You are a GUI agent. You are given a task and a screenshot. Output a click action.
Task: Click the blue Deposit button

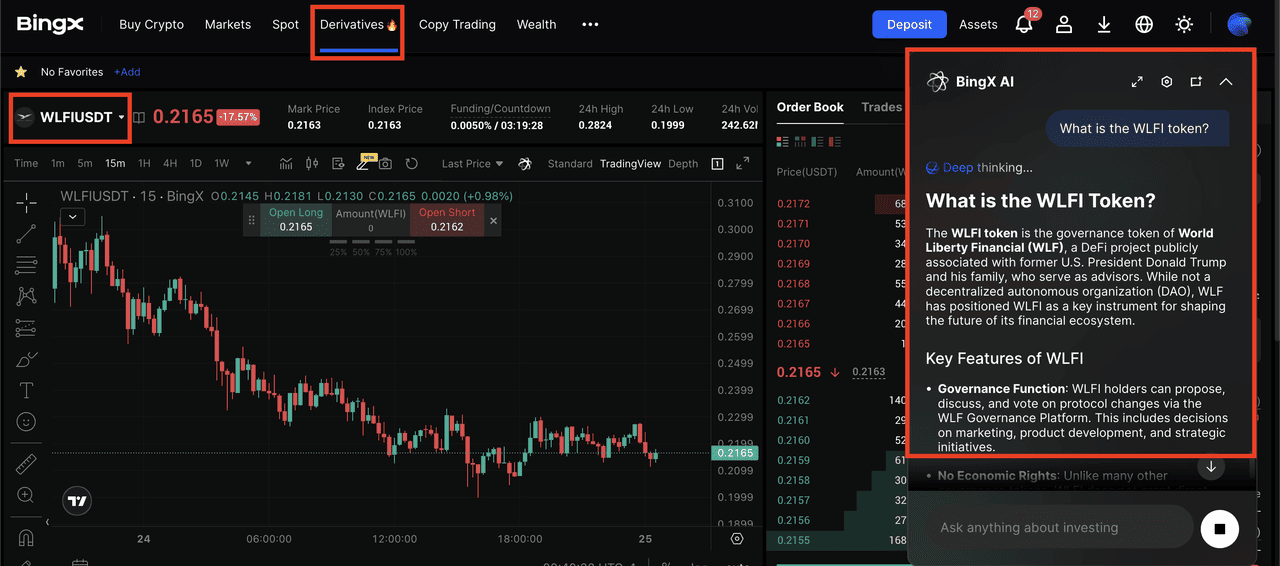tap(909, 24)
